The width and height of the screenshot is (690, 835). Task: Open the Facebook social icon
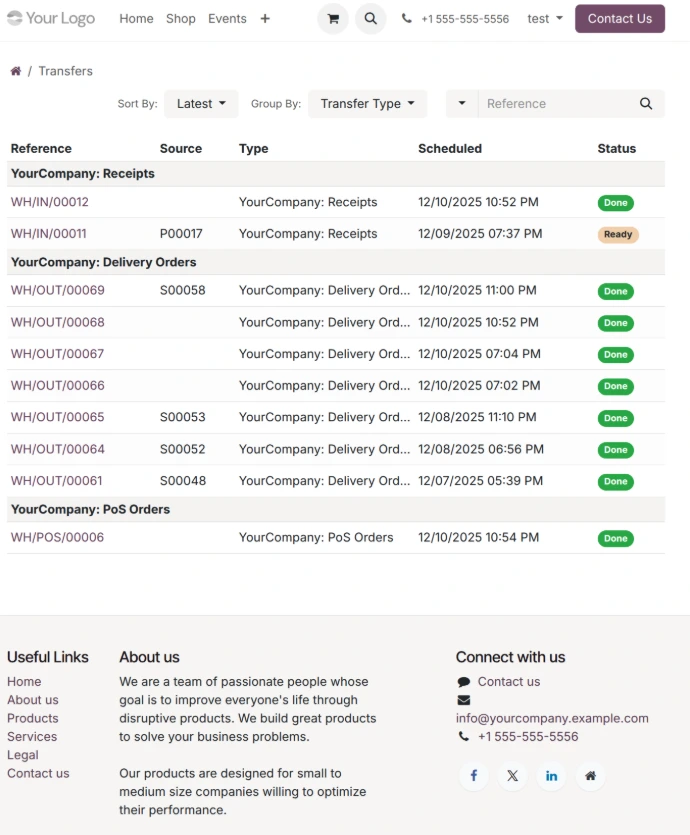474,776
